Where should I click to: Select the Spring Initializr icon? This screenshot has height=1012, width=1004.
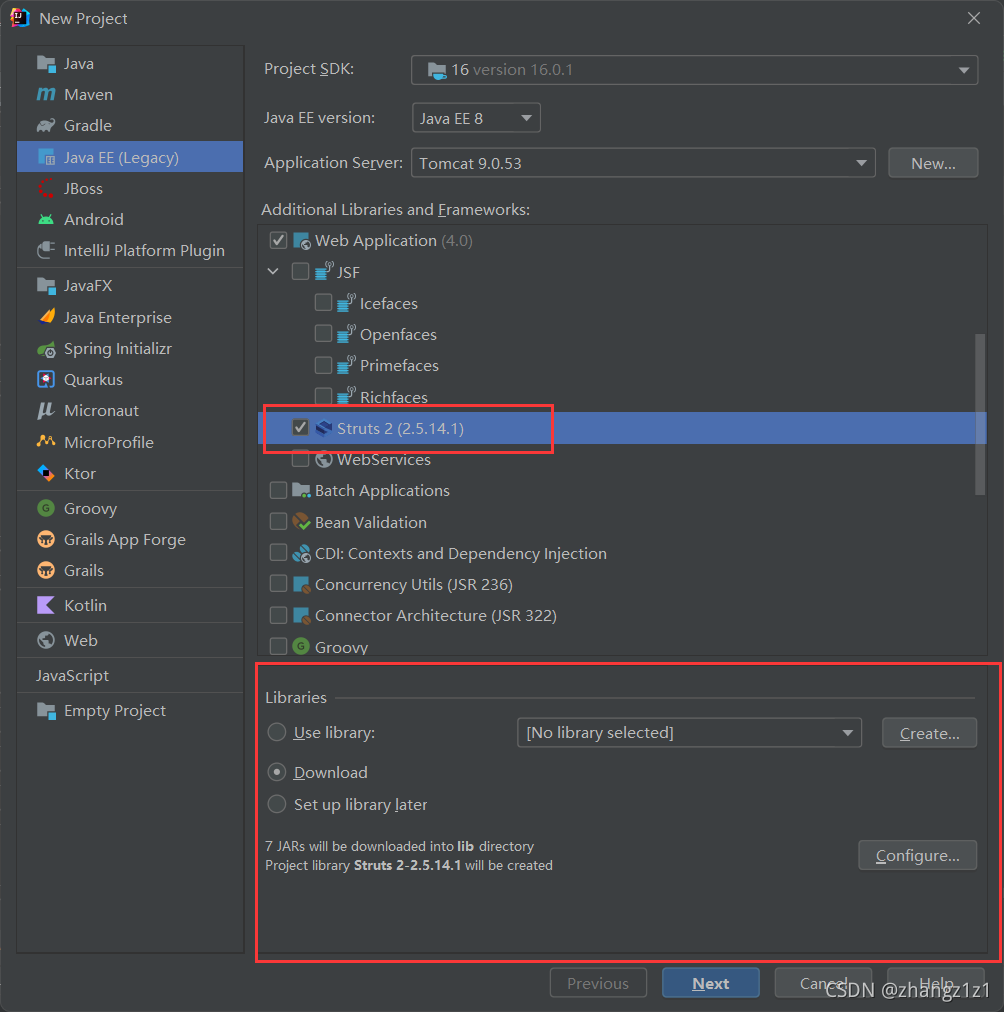[x=46, y=349]
